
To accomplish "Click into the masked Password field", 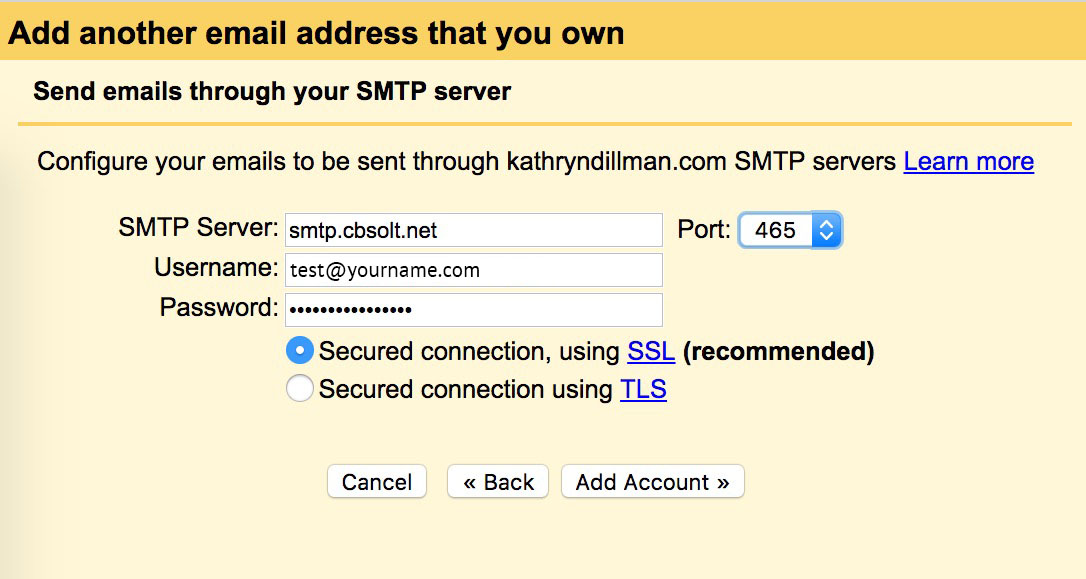I will click(473, 310).
